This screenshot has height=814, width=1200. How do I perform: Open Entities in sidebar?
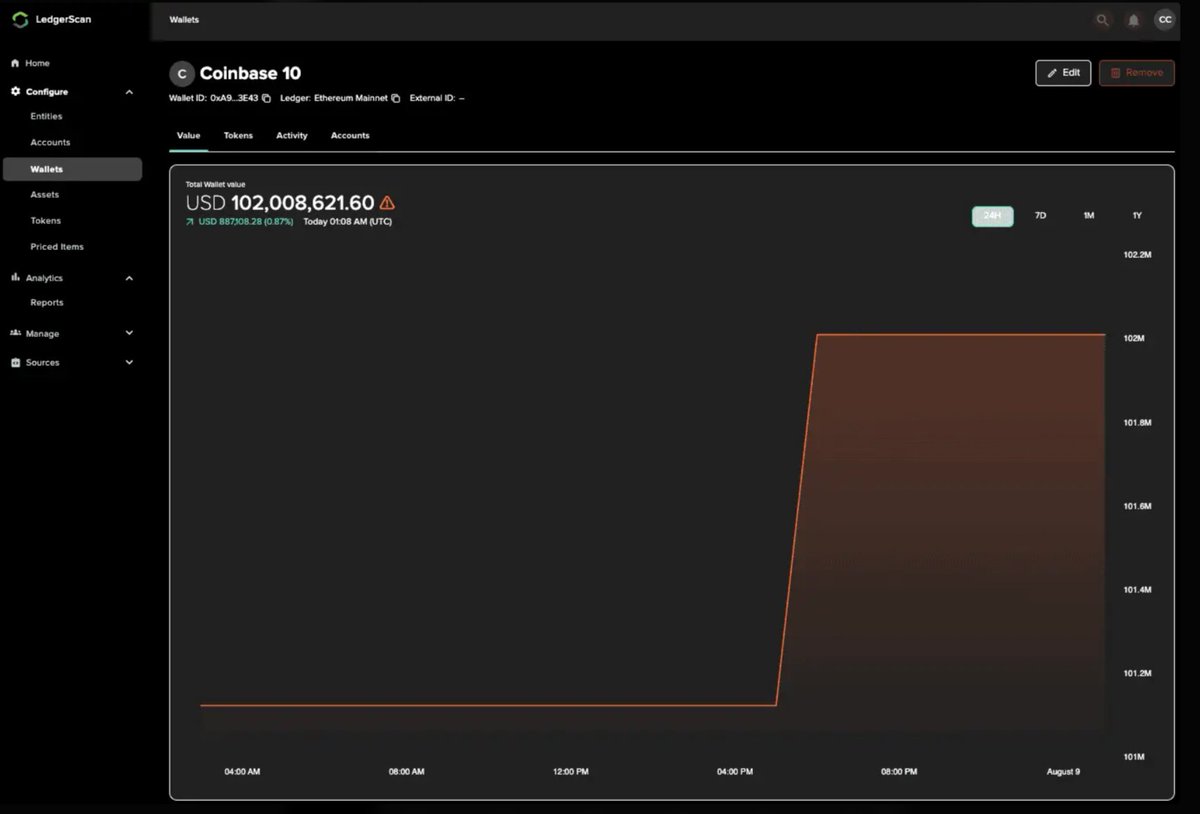(x=46, y=116)
